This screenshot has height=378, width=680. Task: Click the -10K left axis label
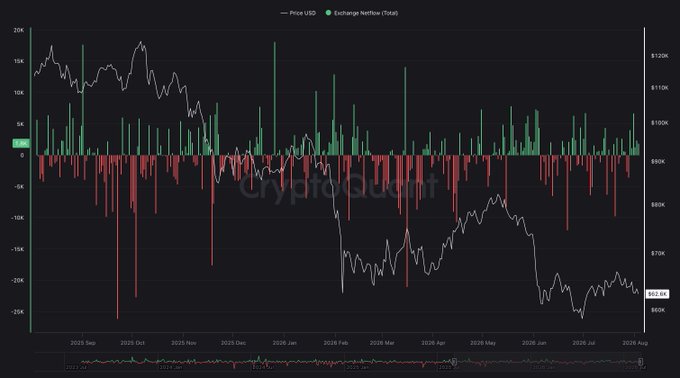pyautogui.click(x=18, y=218)
